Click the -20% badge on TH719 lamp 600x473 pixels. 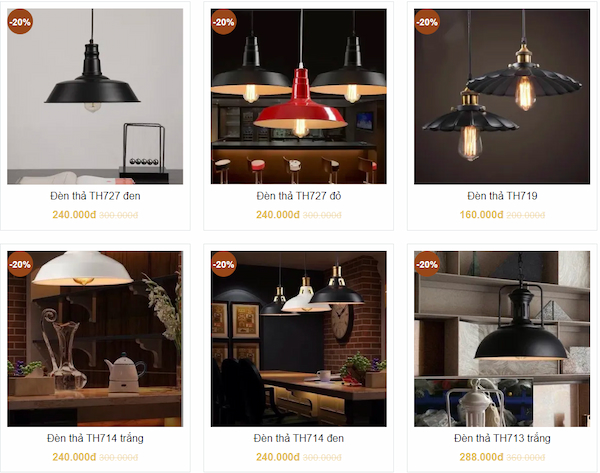(x=427, y=22)
